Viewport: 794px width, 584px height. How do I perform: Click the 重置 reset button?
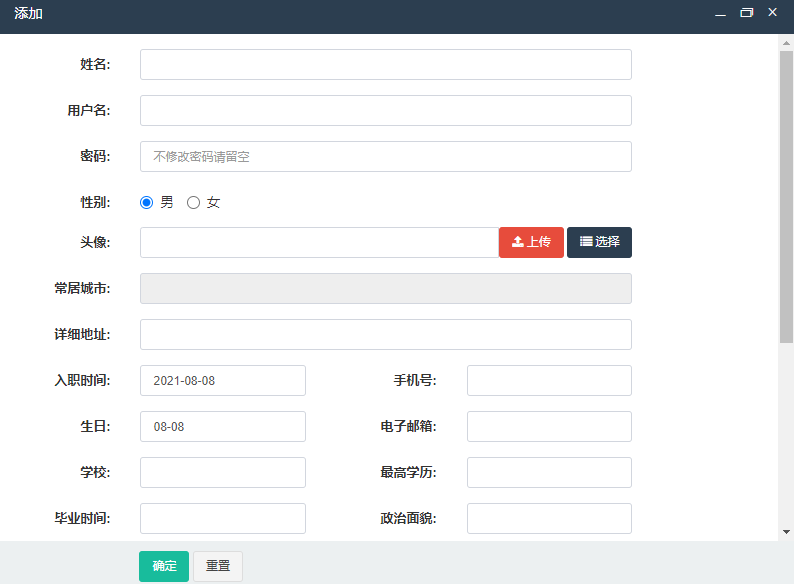pos(218,566)
